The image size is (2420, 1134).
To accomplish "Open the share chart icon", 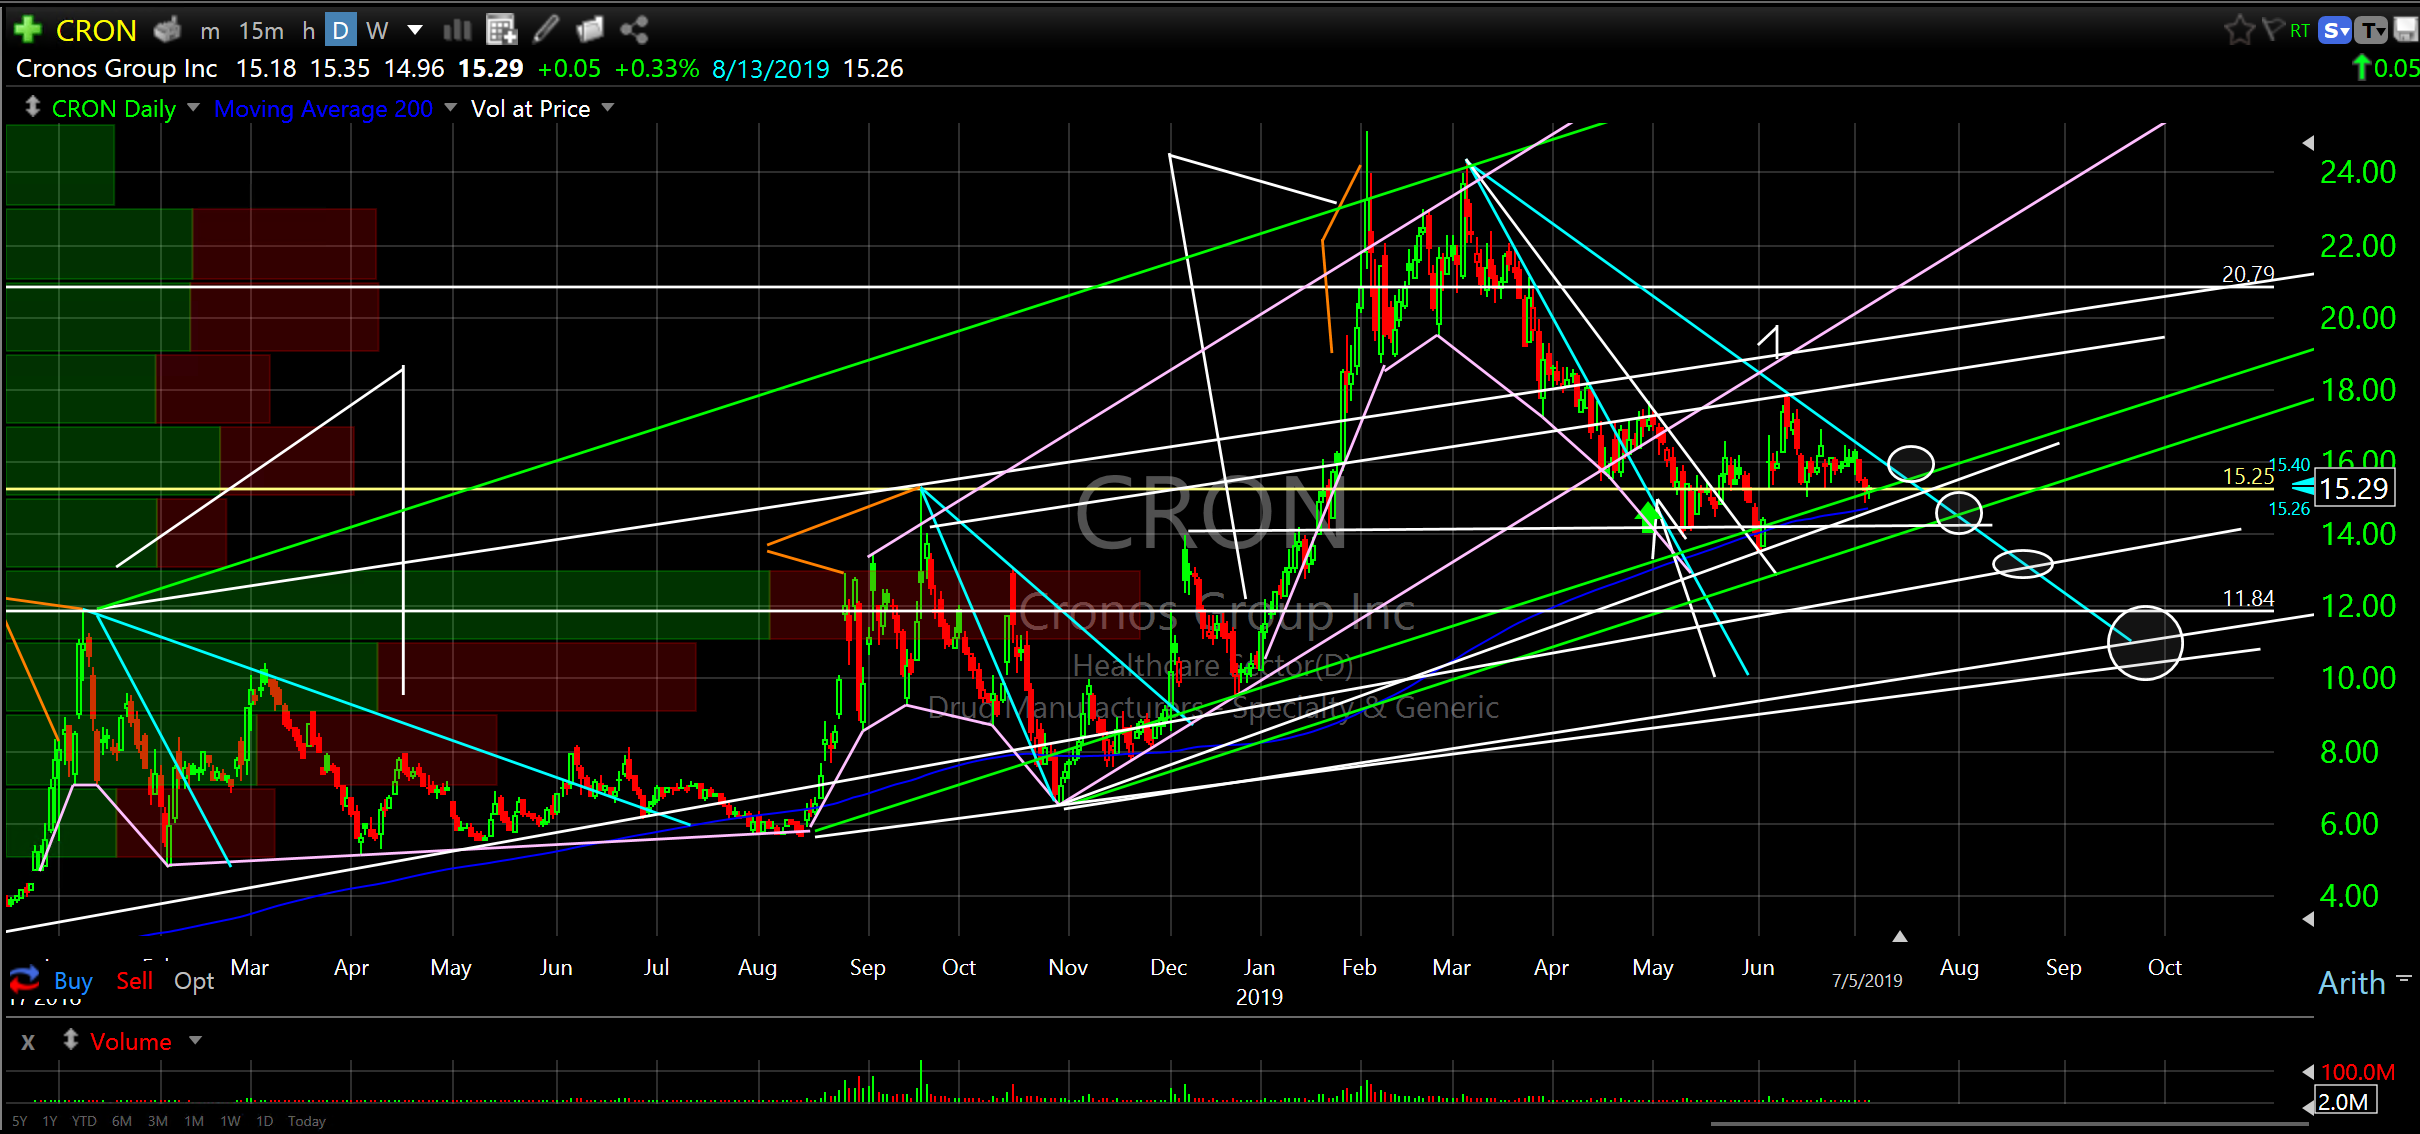I will pyautogui.click(x=634, y=30).
